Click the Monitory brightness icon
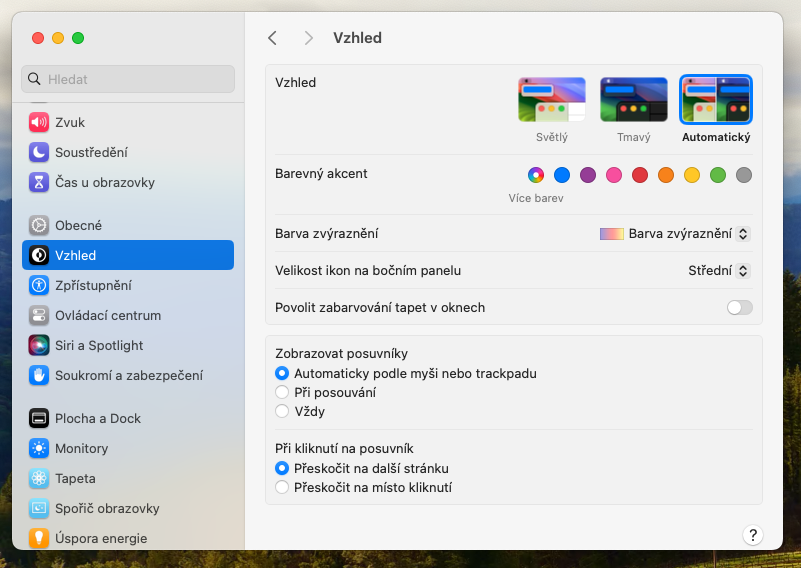This screenshot has height=568, width=801. point(39,448)
